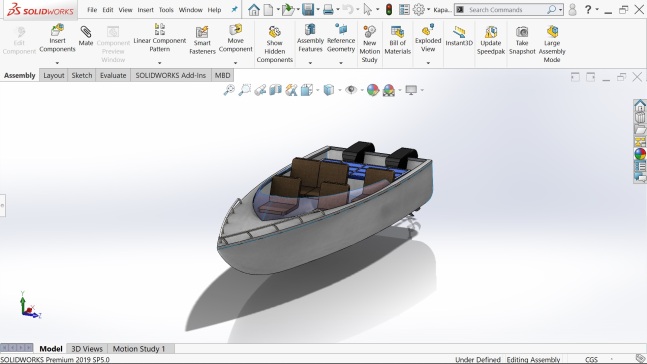This screenshot has width=647, height=364.
Task: Open the Tools menu
Action: coord(166,9)
